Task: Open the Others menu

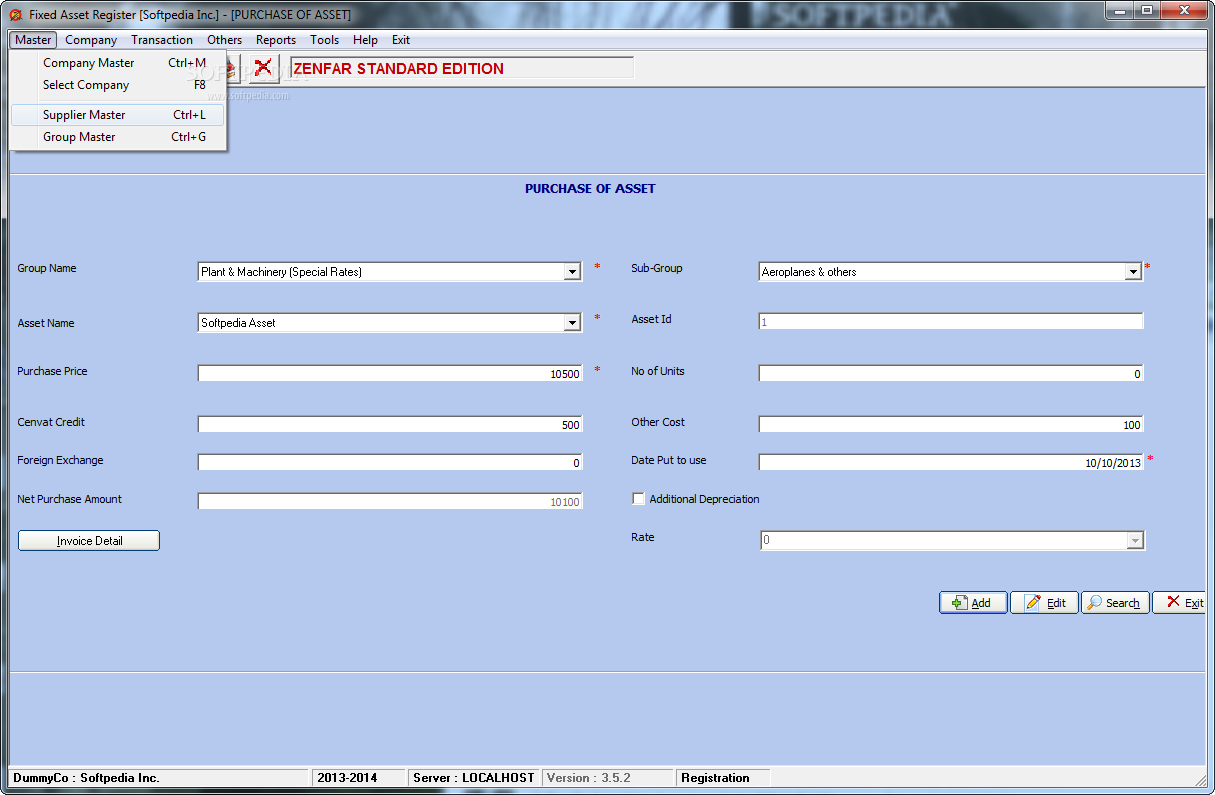Action: [x=225, y=40]
